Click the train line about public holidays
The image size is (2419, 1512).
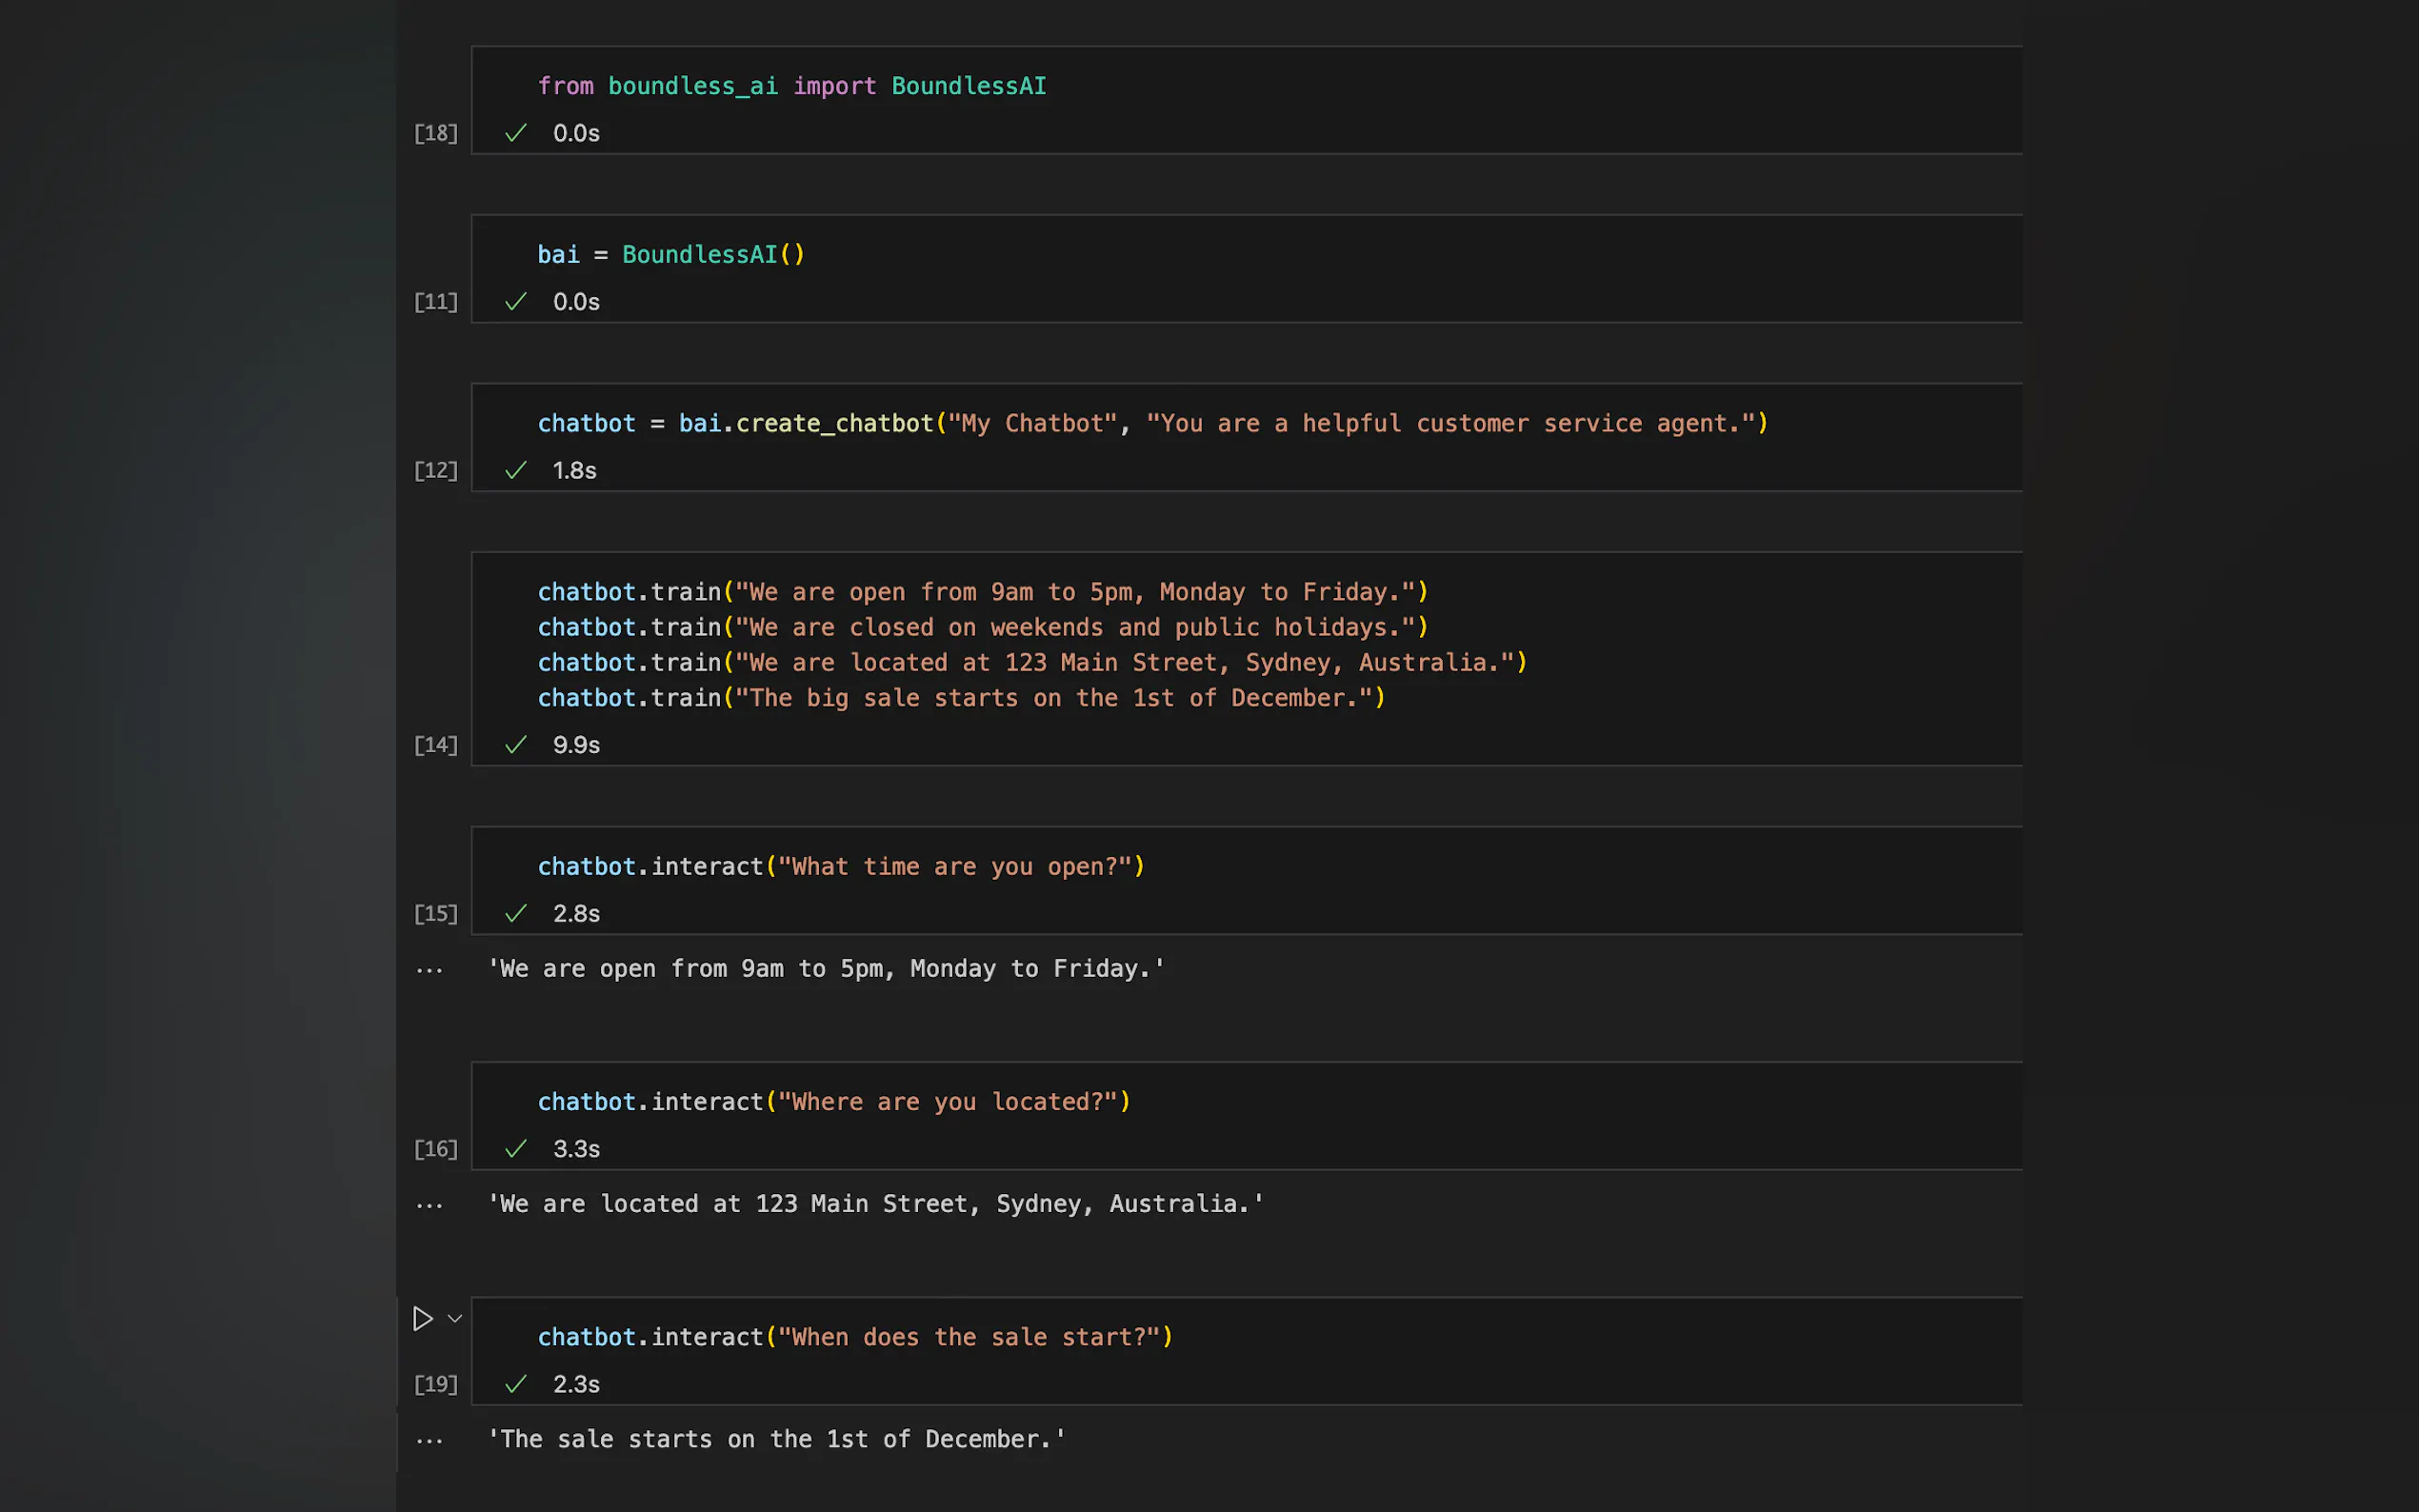[982, 628]
